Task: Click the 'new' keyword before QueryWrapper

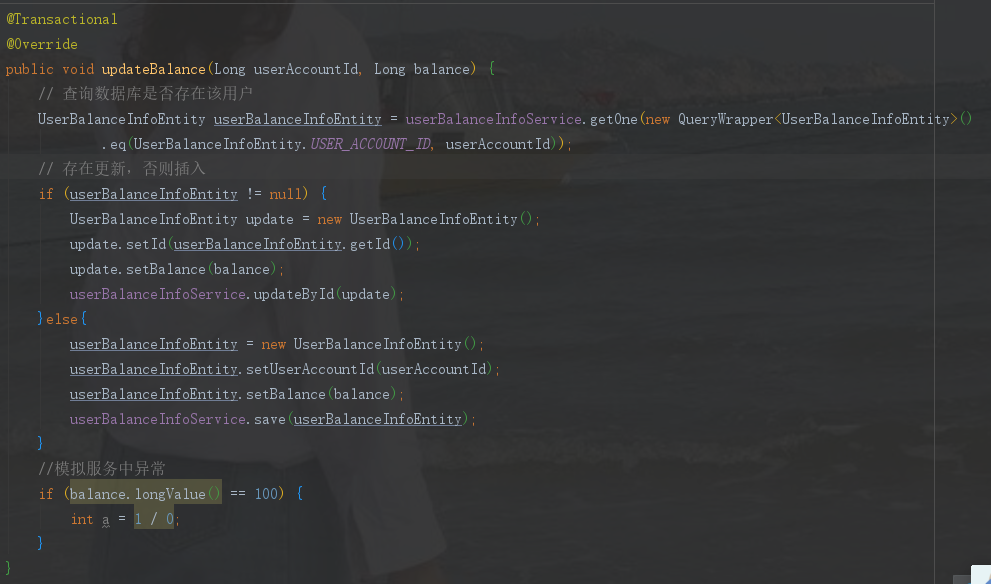Action: point(657,119)
